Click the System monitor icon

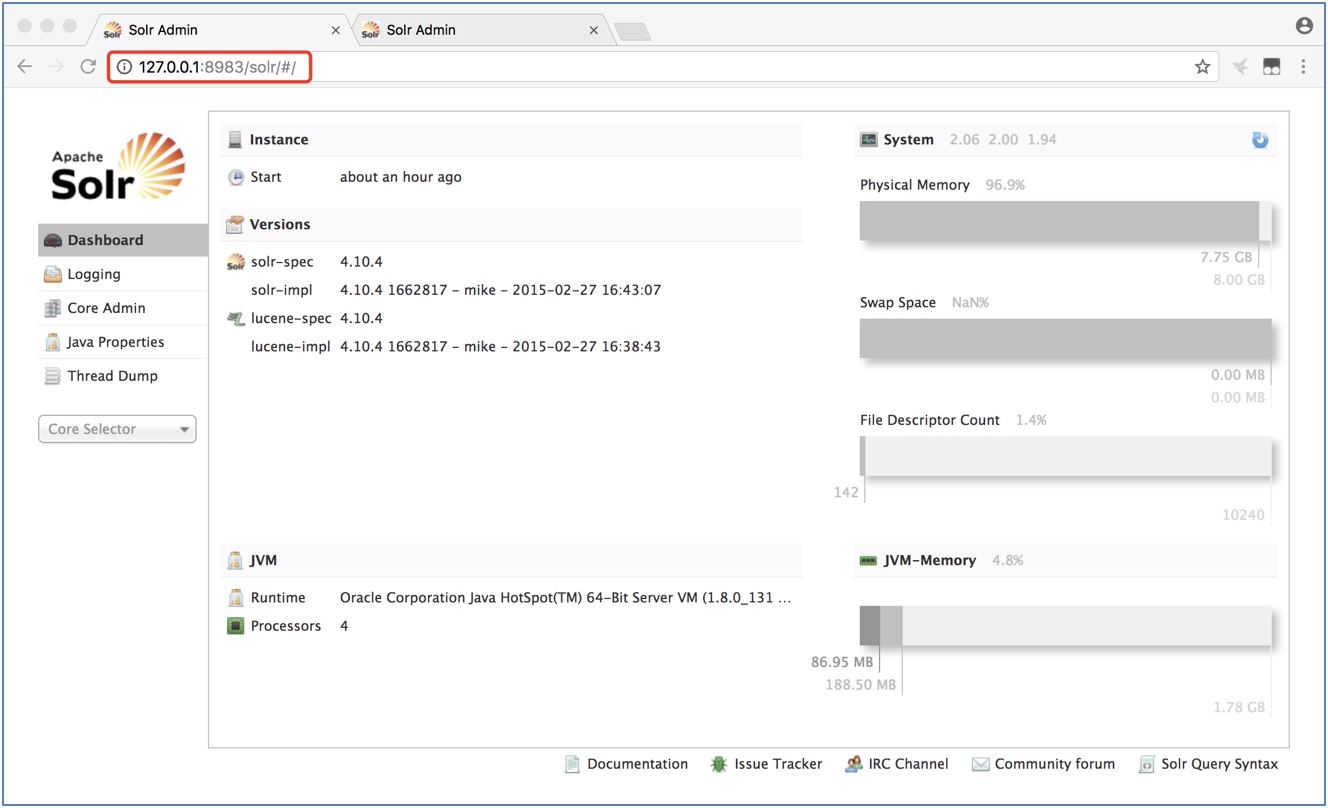pyautogui.click(x=869, y=140)
